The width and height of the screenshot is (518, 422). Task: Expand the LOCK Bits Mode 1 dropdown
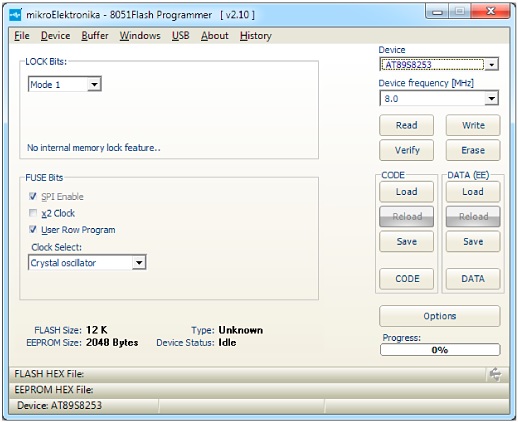click(94, 84)
